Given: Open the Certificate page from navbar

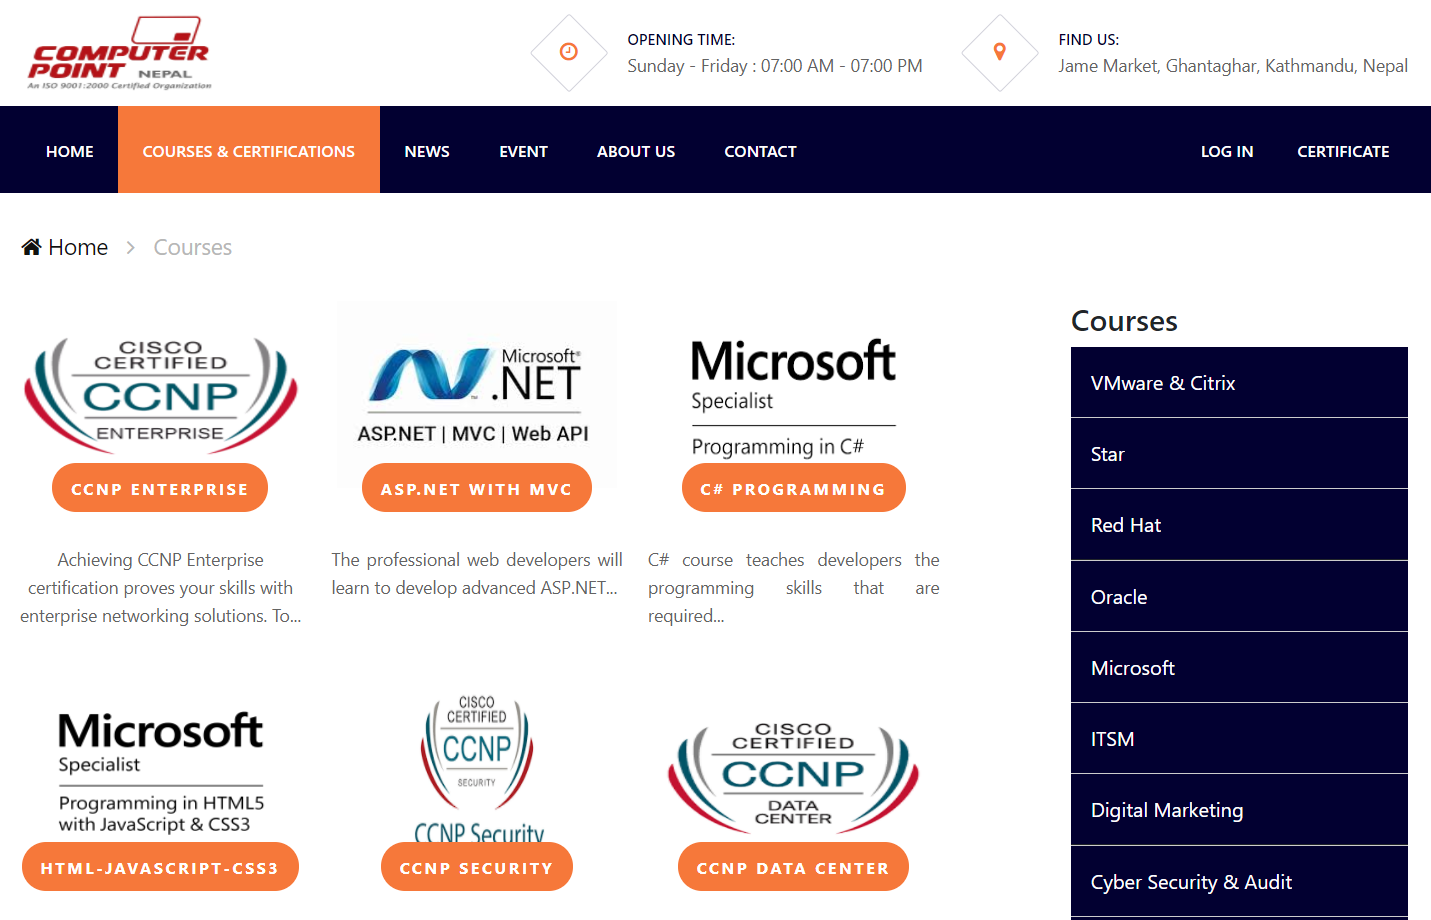Looking at the screenshot, I should (x=1343, y=151).
